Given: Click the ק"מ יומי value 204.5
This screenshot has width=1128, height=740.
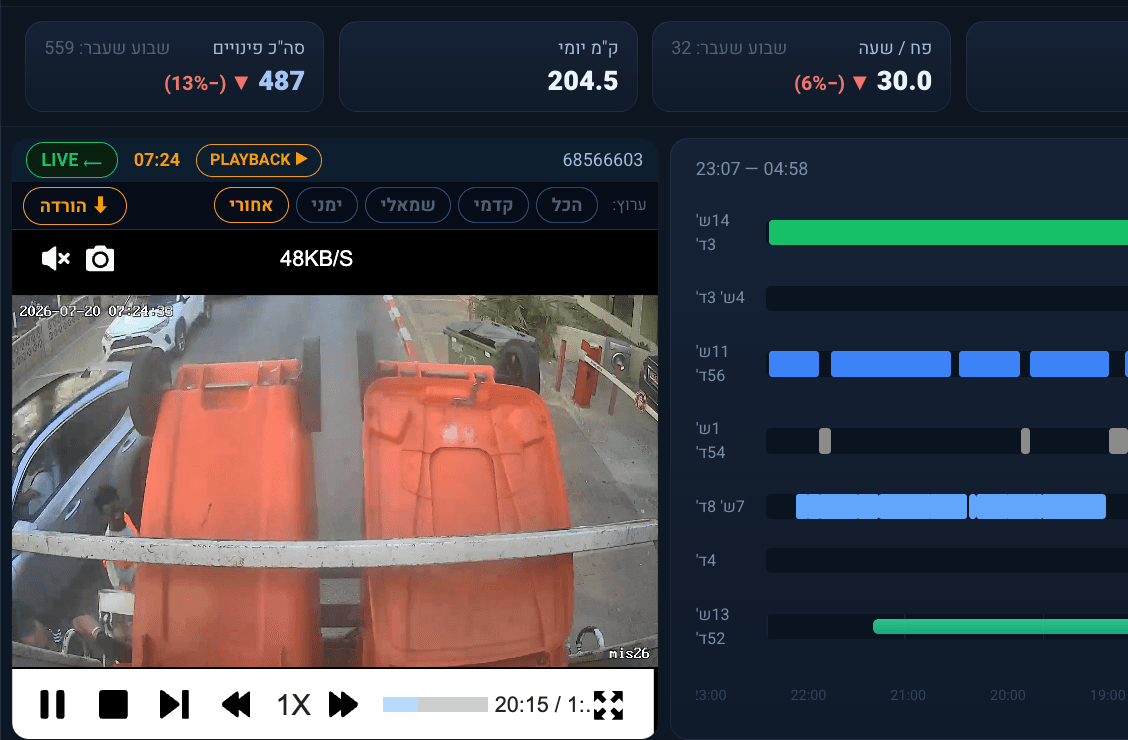Looking at the screenshot, I should point(583,81).
